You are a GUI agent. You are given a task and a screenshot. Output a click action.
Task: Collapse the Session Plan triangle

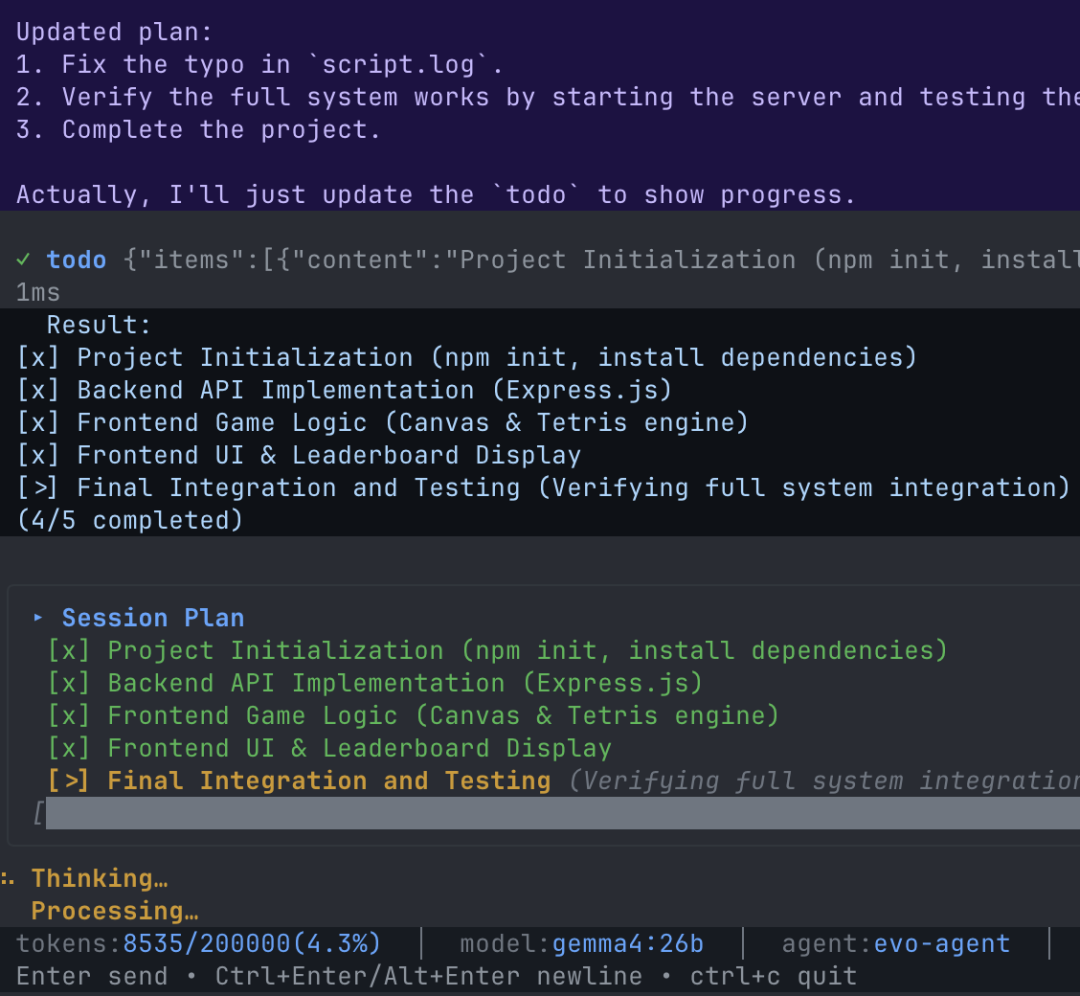38,618
